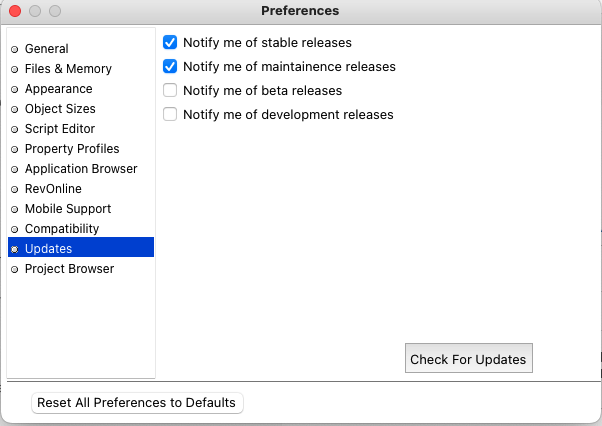The width and height of the screenshot is (602, 426).
Task: Open the Appearance preferences pane
Action: tap(58, 89)
